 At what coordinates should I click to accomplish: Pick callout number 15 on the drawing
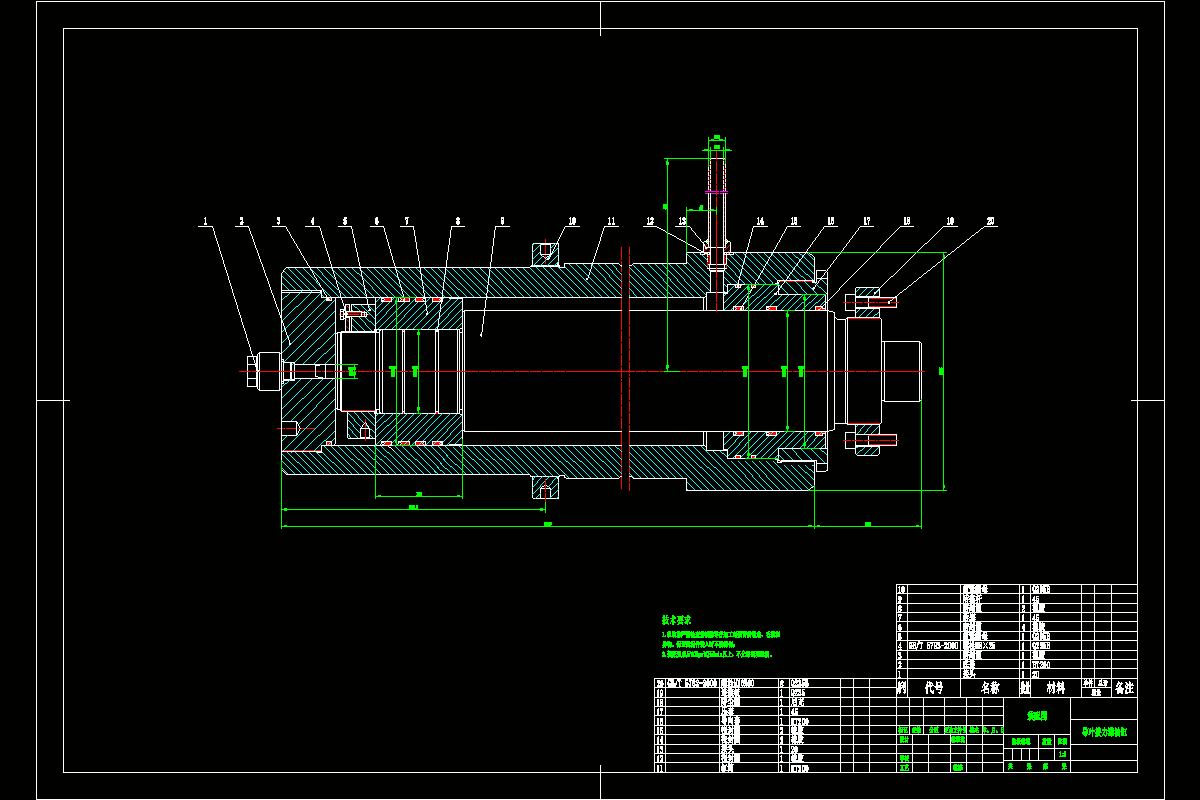(794, 220)
